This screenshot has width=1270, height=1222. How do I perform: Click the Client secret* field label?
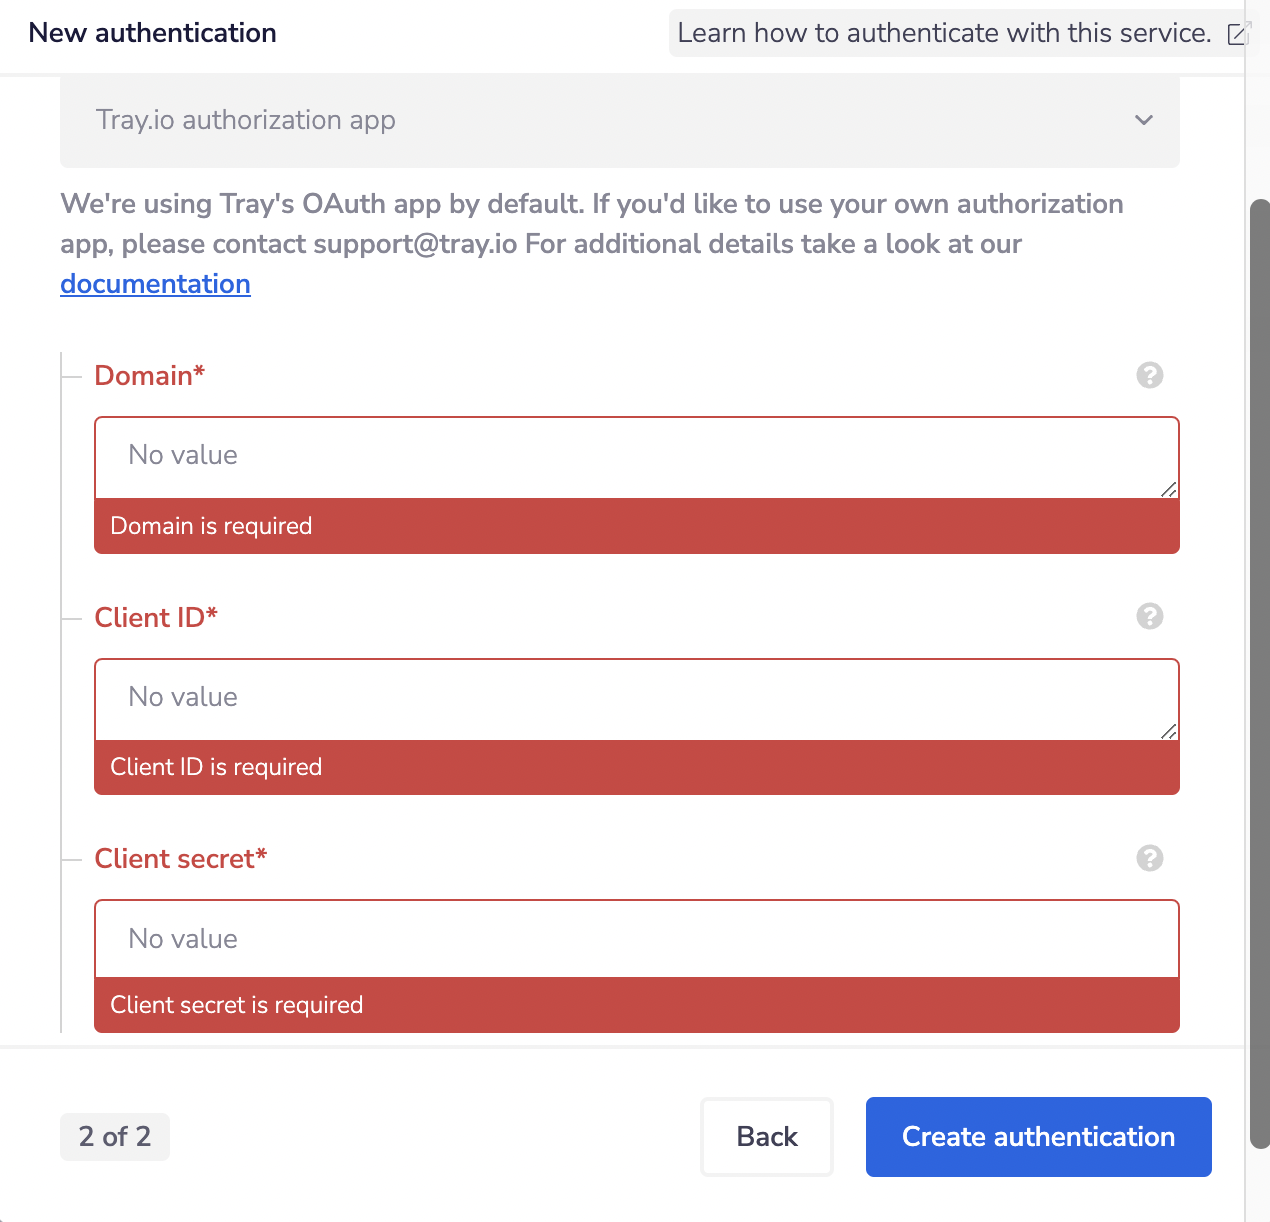coord(181,859)
